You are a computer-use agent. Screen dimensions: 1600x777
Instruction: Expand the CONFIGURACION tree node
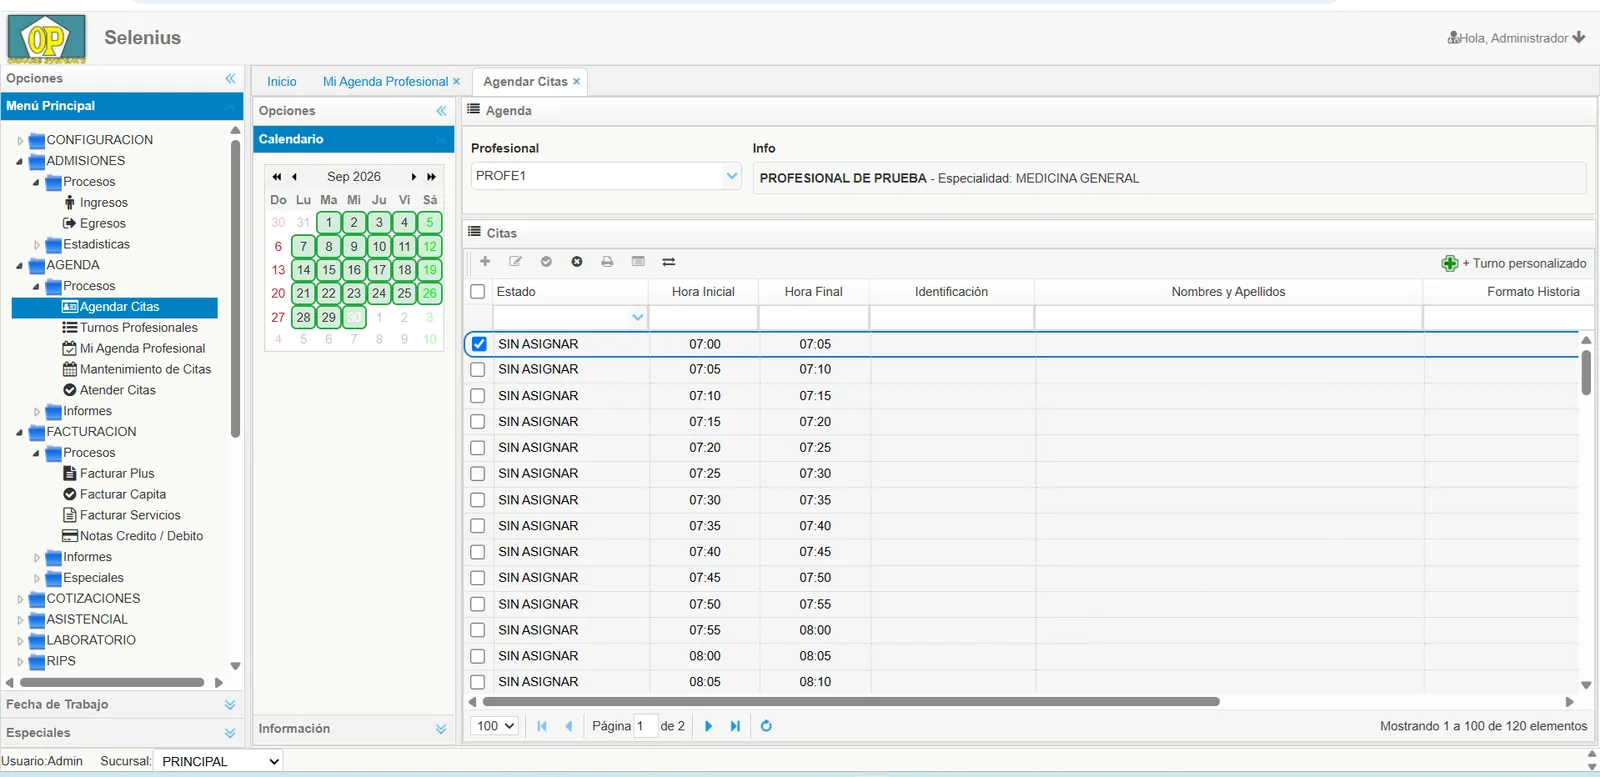(20, 141)
